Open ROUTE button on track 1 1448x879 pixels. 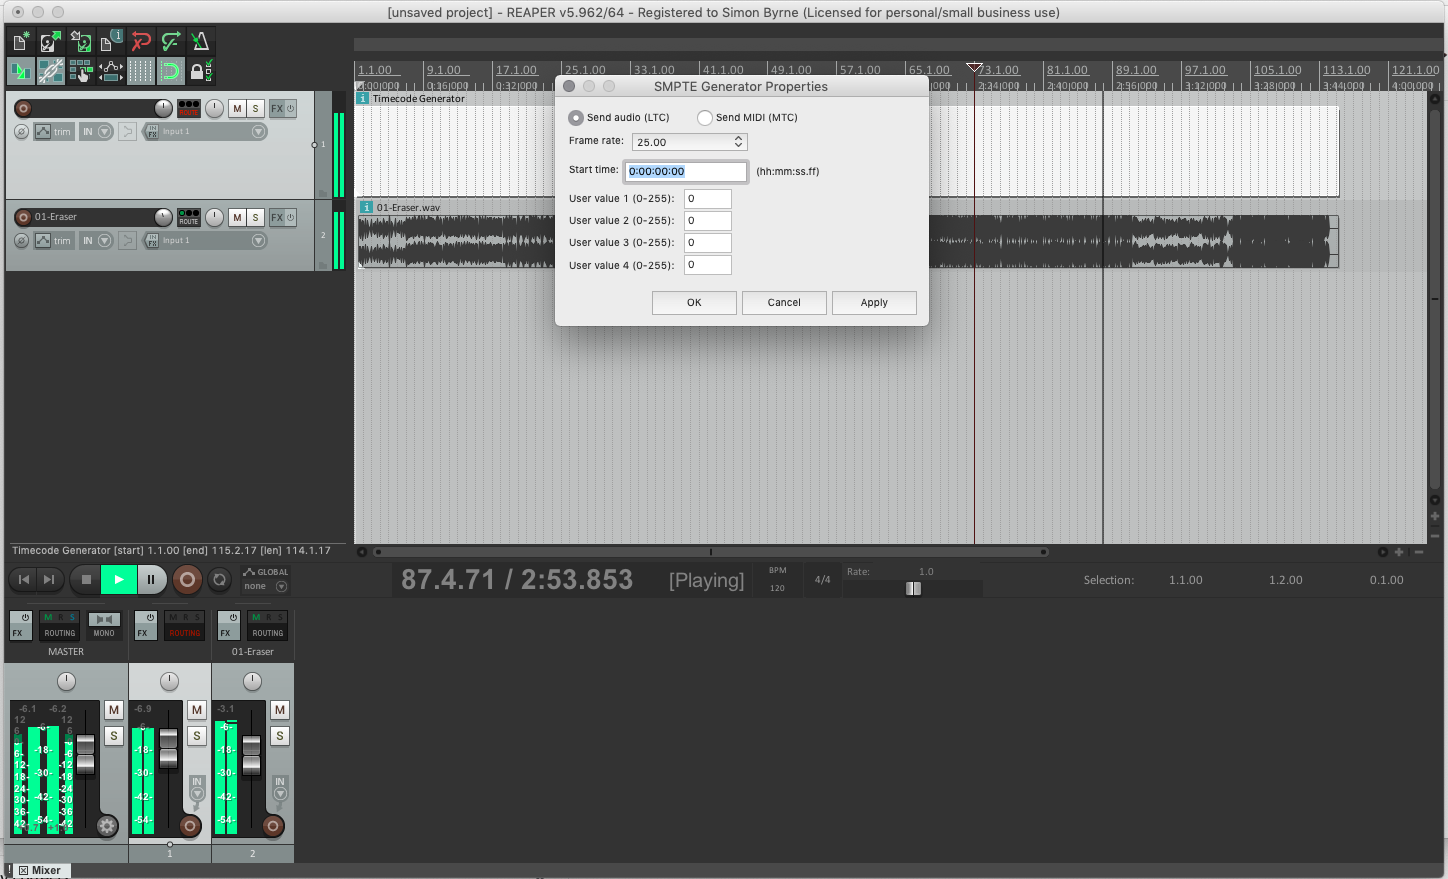(188, 108)
